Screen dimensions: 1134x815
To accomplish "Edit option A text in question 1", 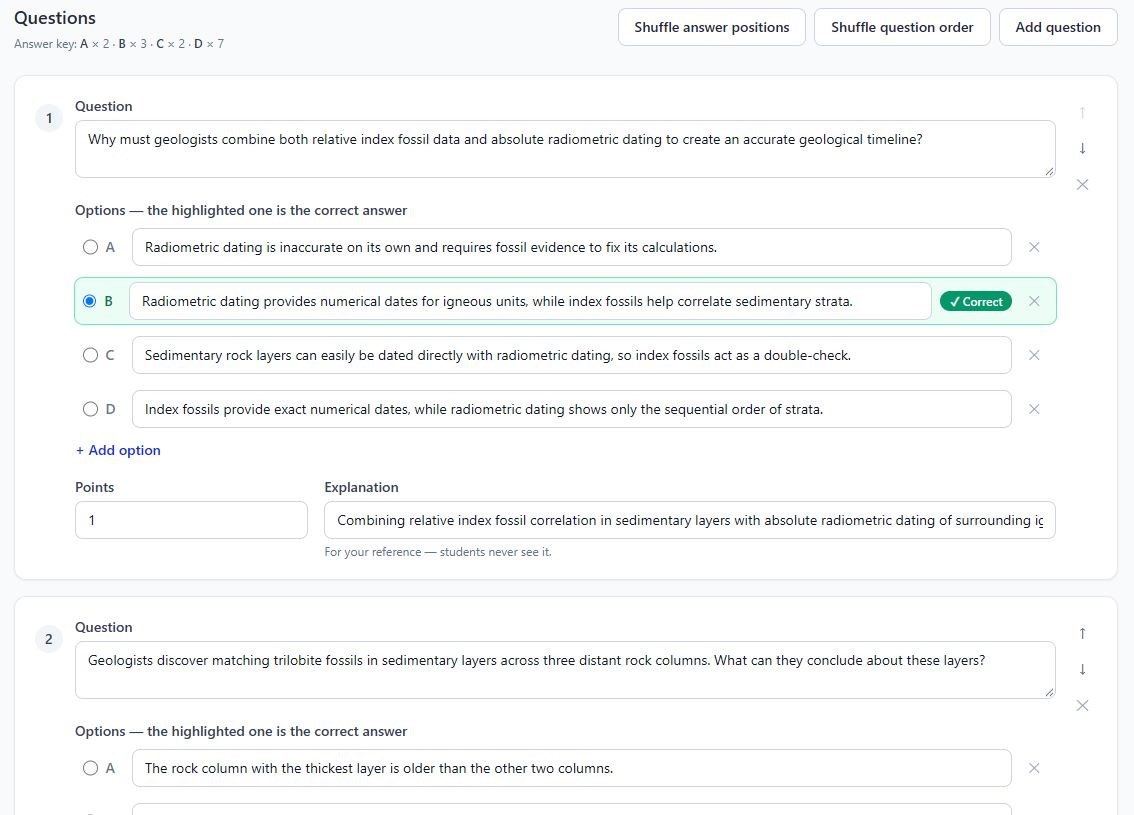I will point(571,247).
